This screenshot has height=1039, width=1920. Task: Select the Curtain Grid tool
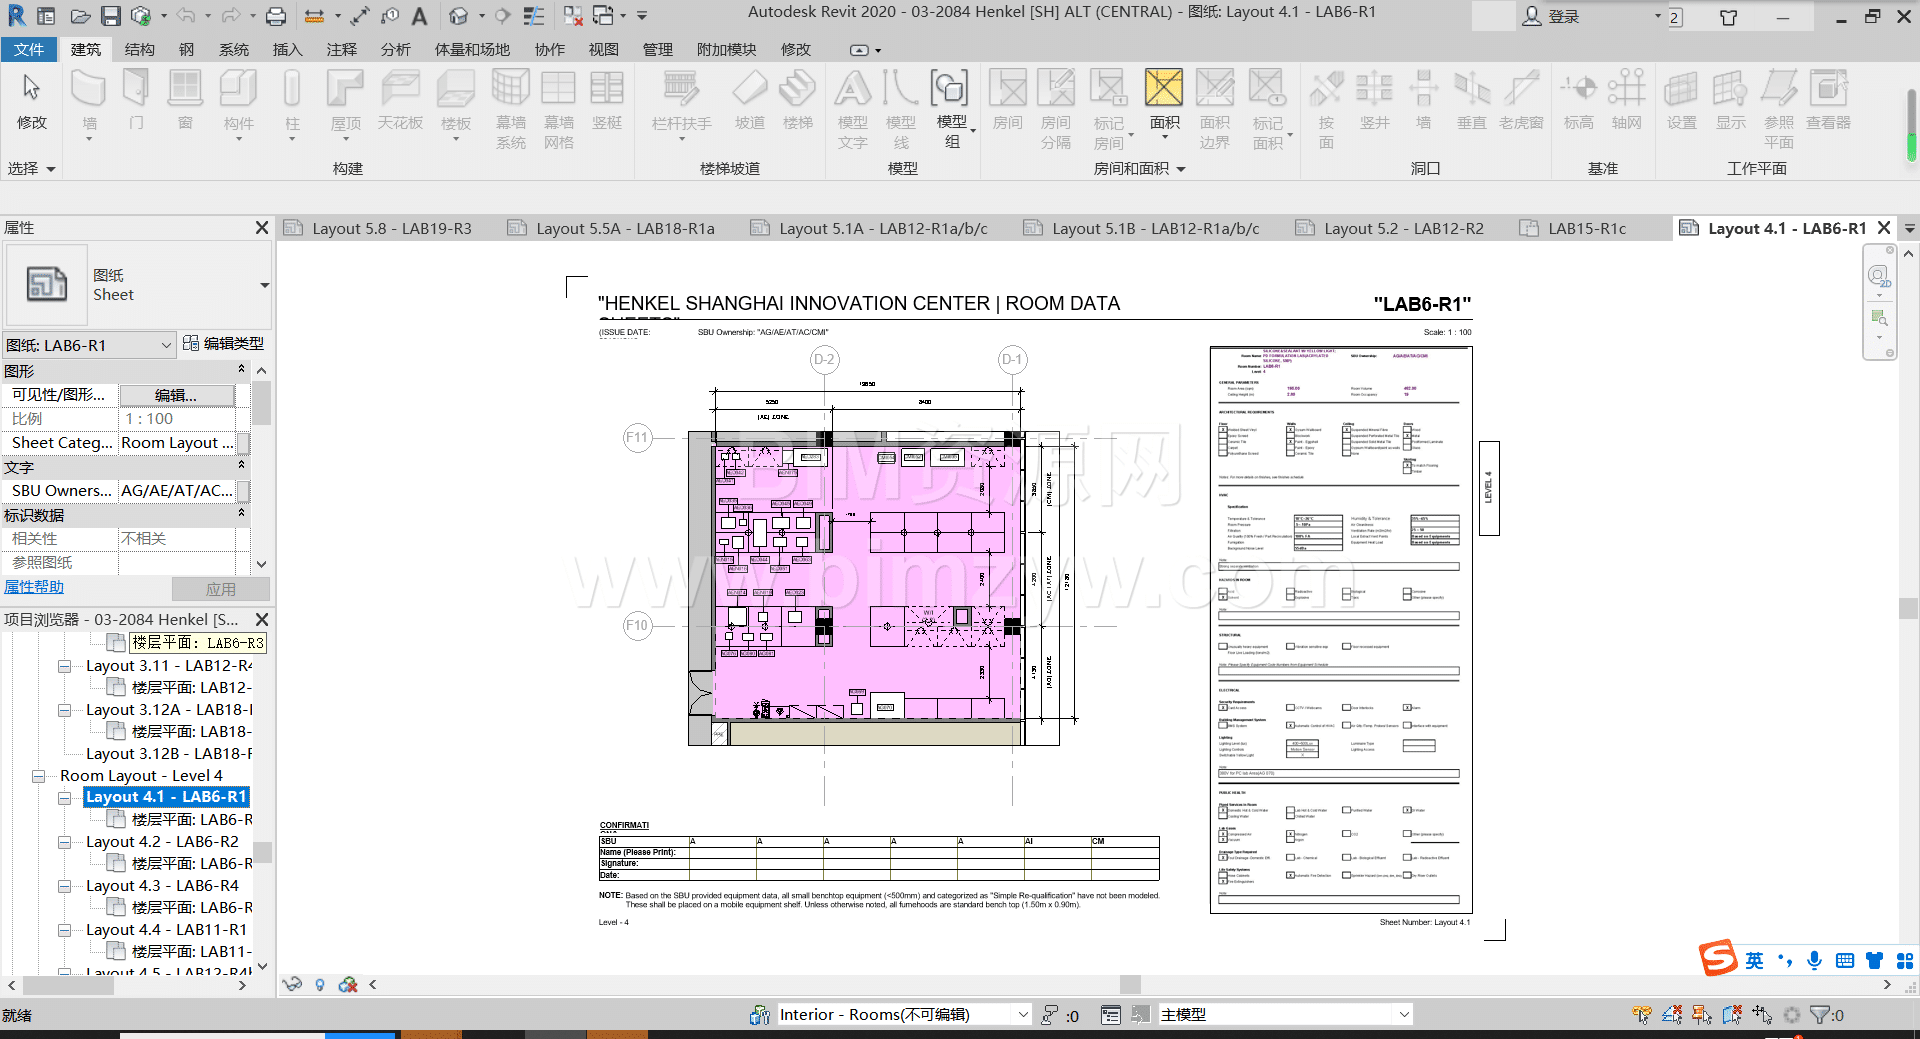[559, 110]
